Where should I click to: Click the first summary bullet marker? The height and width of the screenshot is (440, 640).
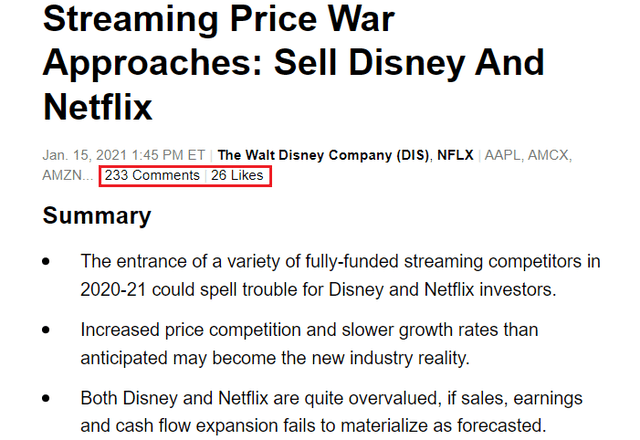coord(46,261)
